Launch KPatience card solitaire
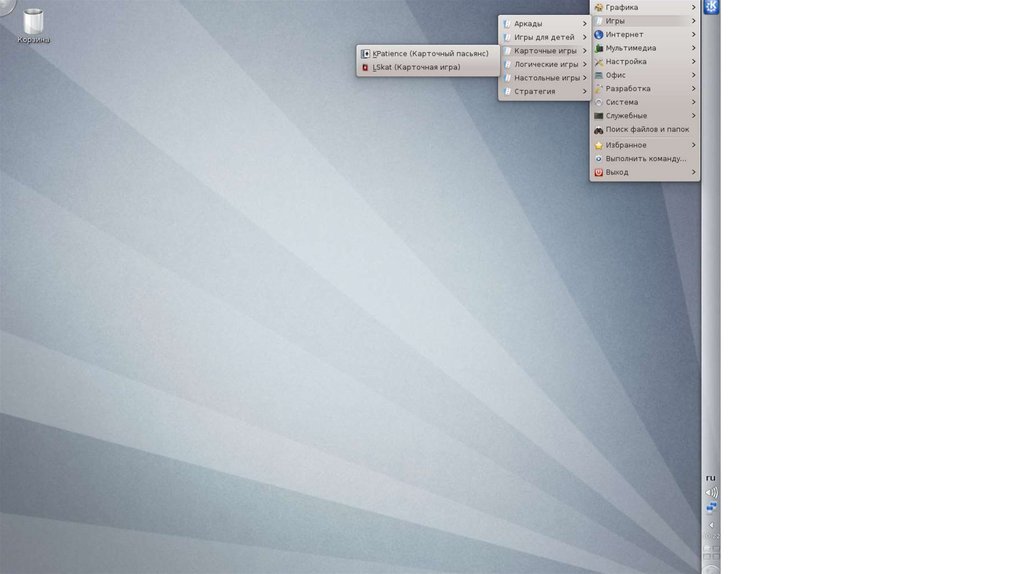Screen dimensions: 1024x574 (x=430, y=53)
